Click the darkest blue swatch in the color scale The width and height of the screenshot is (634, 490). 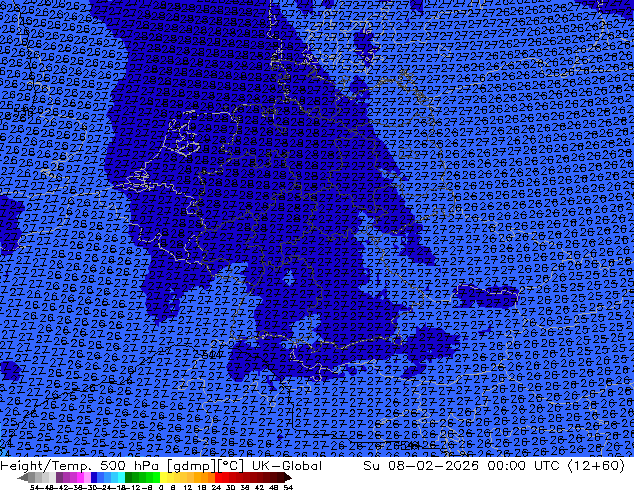[x=94, y=477]
